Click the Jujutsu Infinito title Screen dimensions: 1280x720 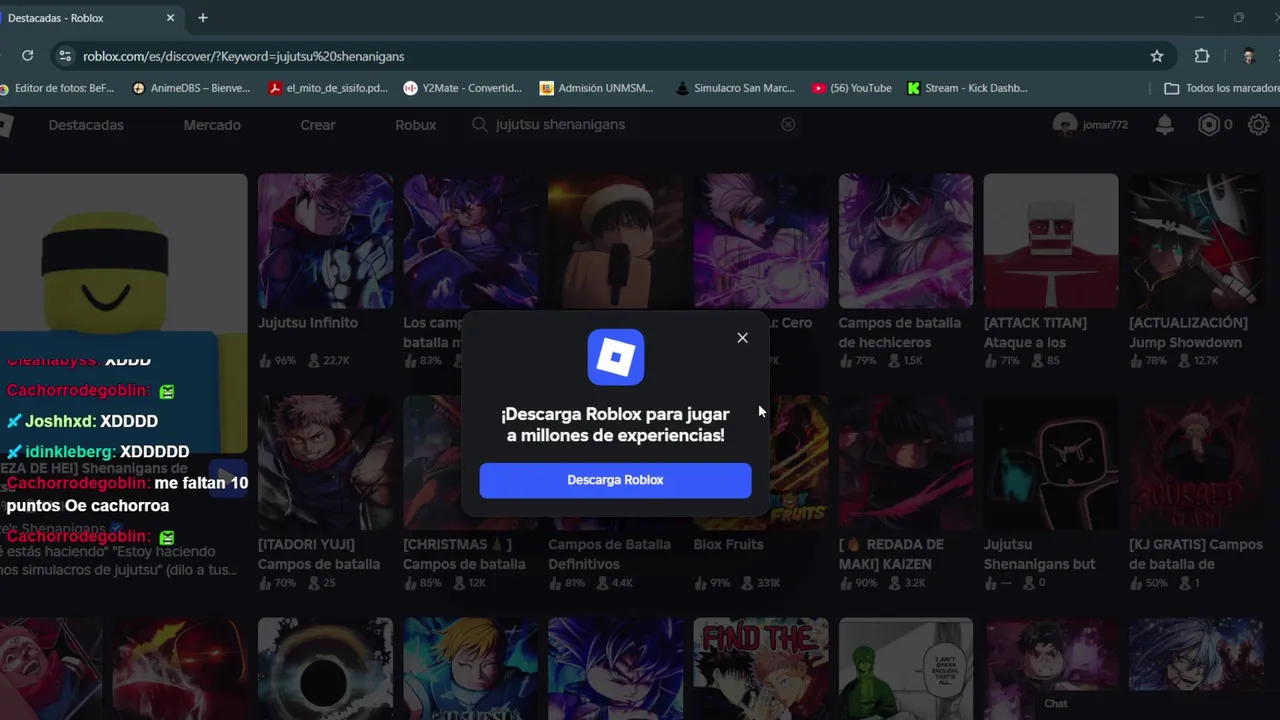click(x=308, y=323)
